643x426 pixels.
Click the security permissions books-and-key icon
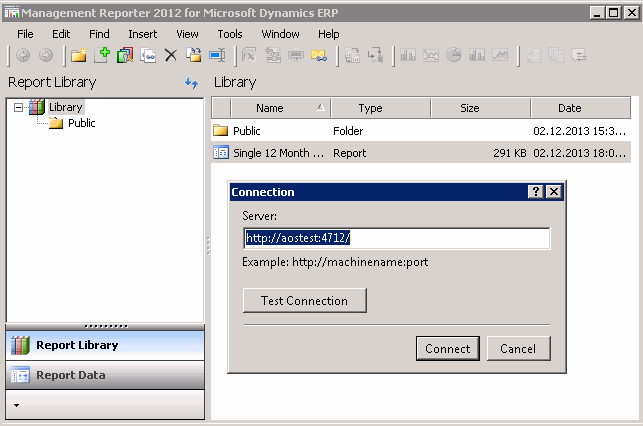[x=125, y=55]
